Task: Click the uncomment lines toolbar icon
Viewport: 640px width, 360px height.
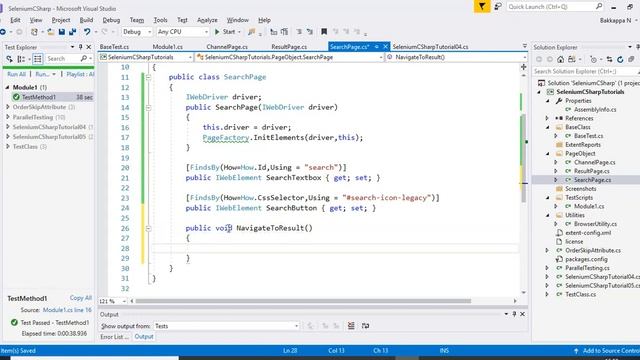Action: (x=310, y=31)
